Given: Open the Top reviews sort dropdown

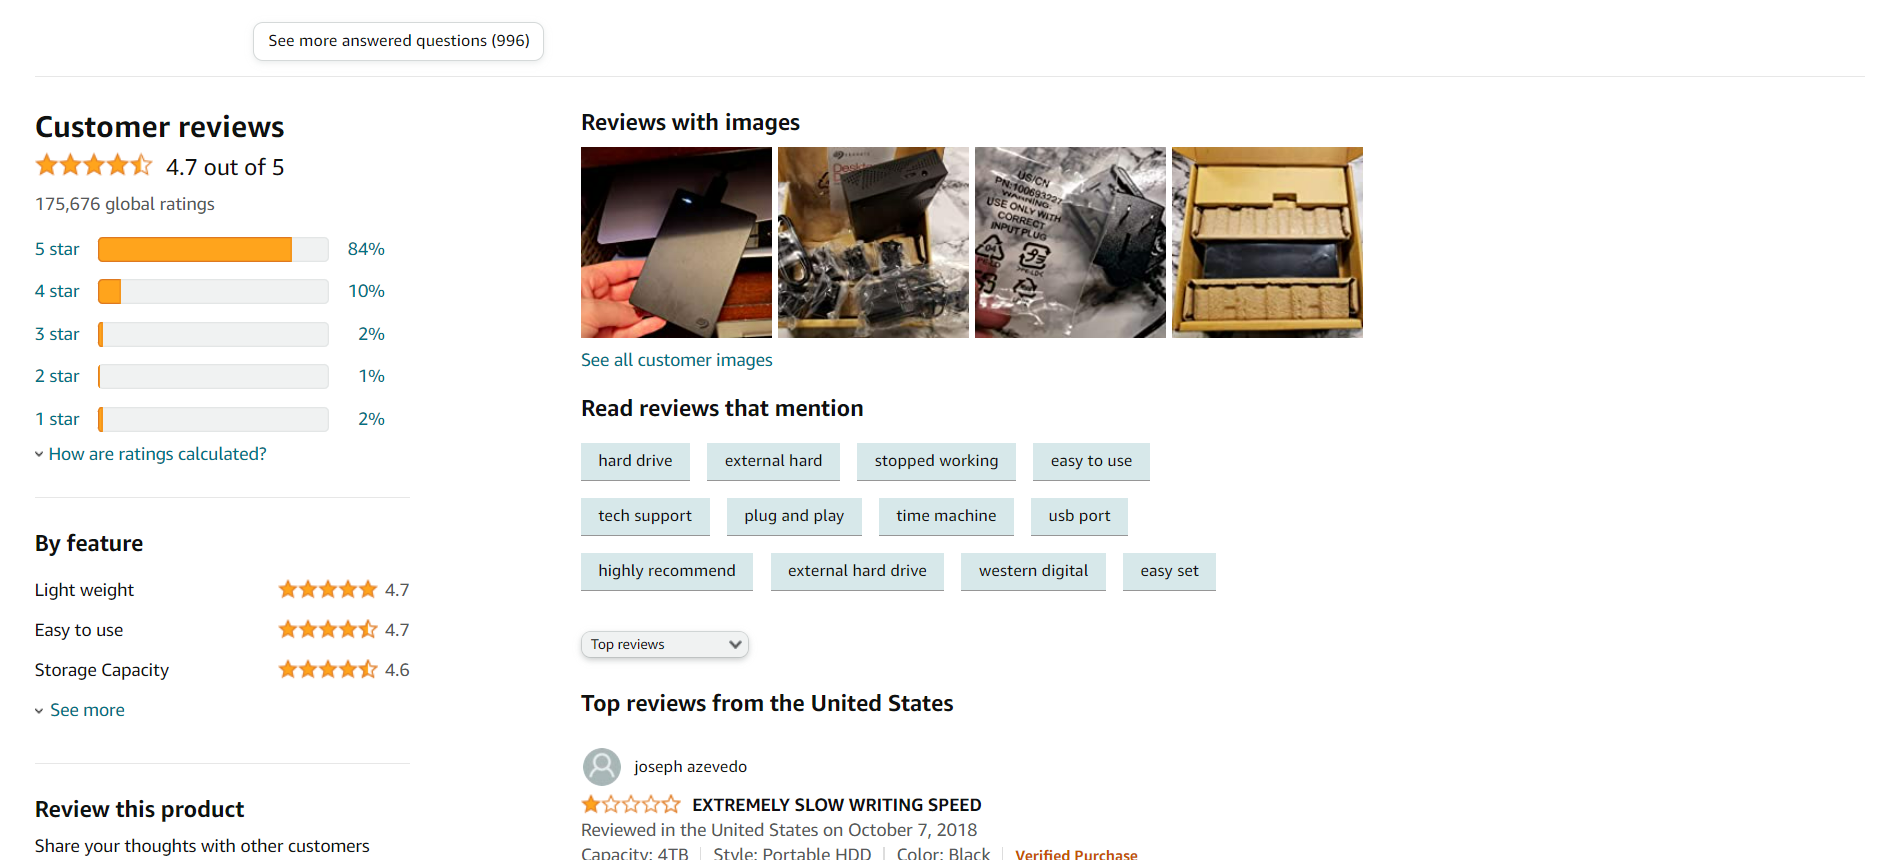Looking at the screenshot, I should pyautogui.click(x=665, y=645).
